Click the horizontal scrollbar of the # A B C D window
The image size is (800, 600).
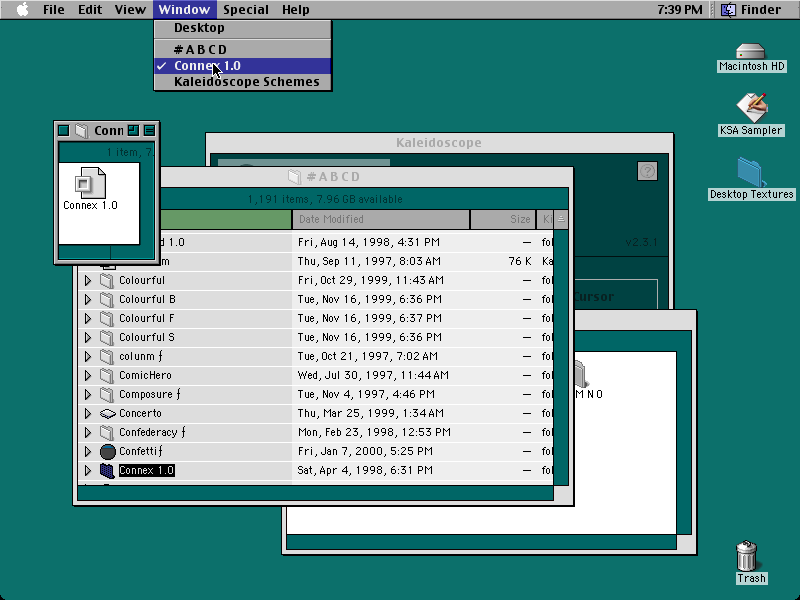click(315, 493)
